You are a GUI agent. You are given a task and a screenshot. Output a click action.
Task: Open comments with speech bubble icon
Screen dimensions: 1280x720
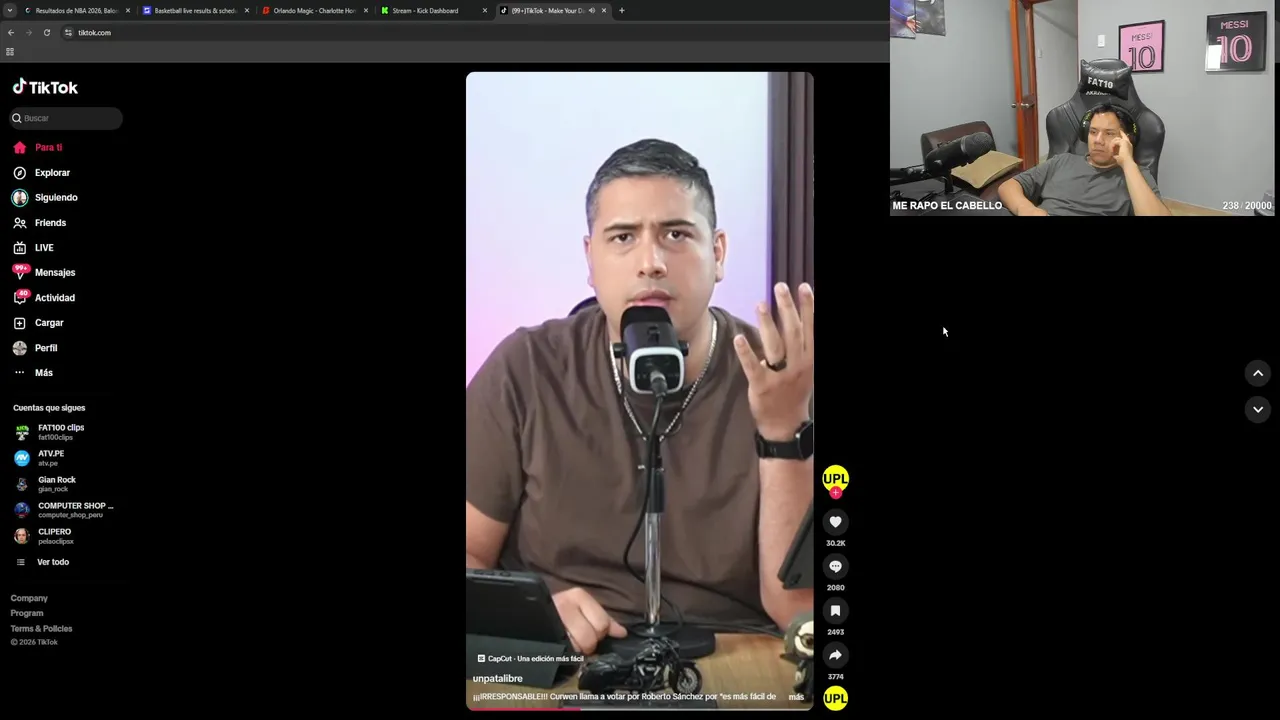pos(835,566)
